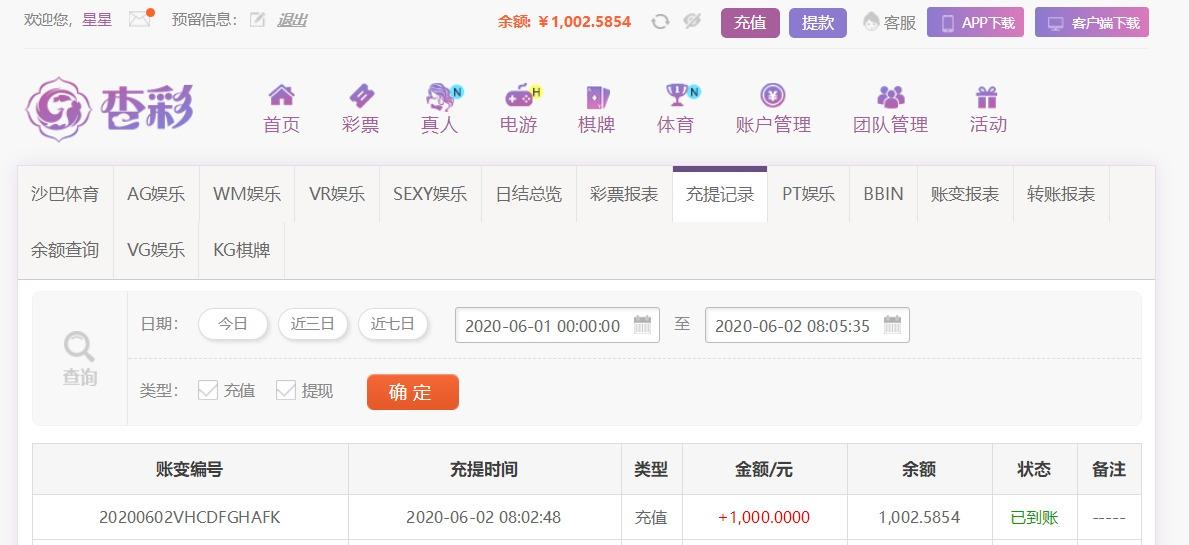Image resolution: width=1189 pixels, height=545 pixels.
Task: Open 体育 sports trophy icon
Action: pos(677,96)
